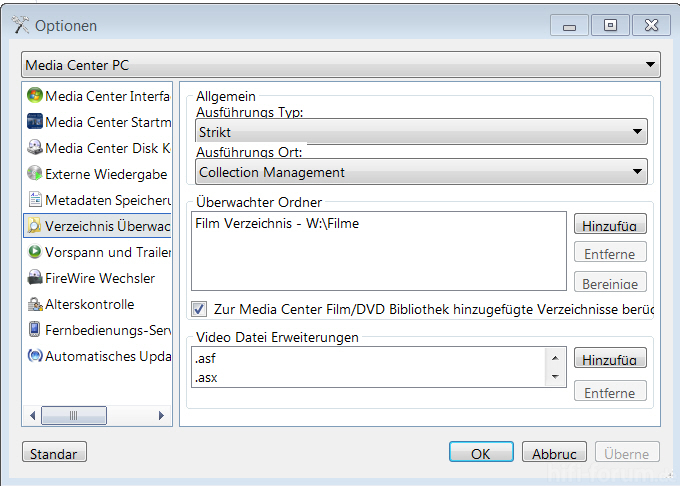Select the Metadaten Speicherung icon

click(x=35, y=200)
